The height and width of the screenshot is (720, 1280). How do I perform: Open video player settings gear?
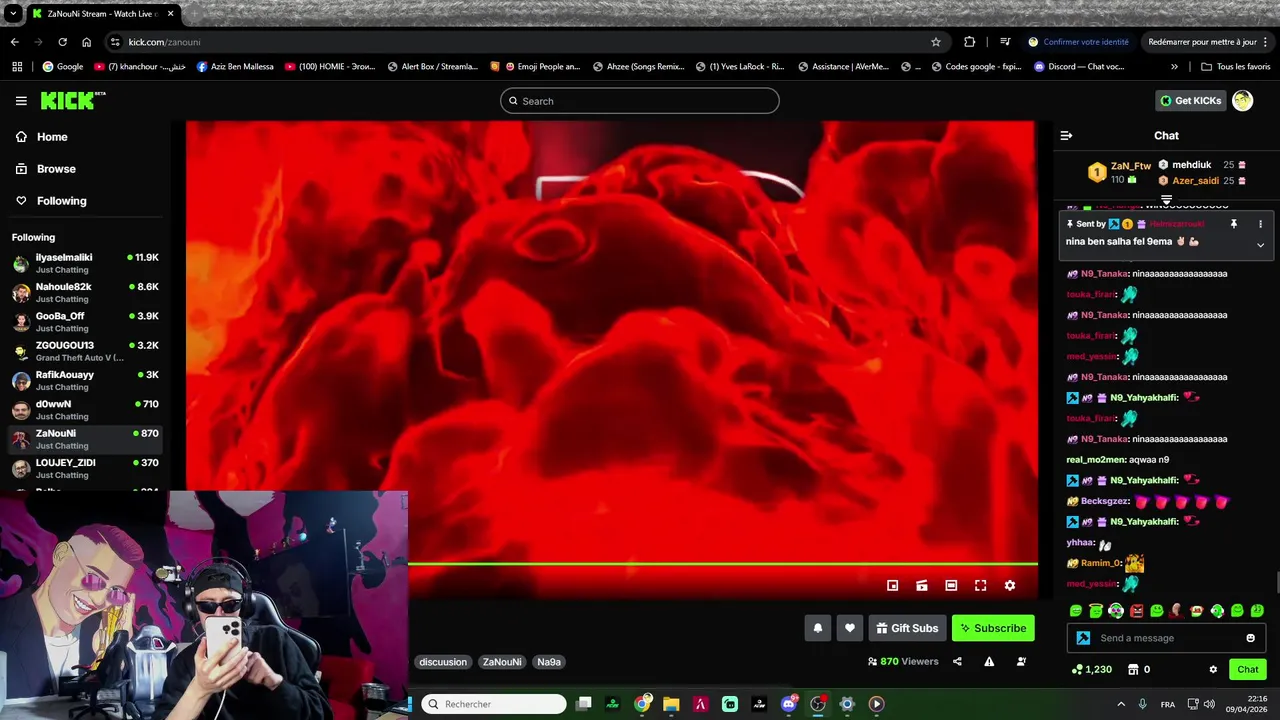pyautogui.click(x=1010, y=585)
